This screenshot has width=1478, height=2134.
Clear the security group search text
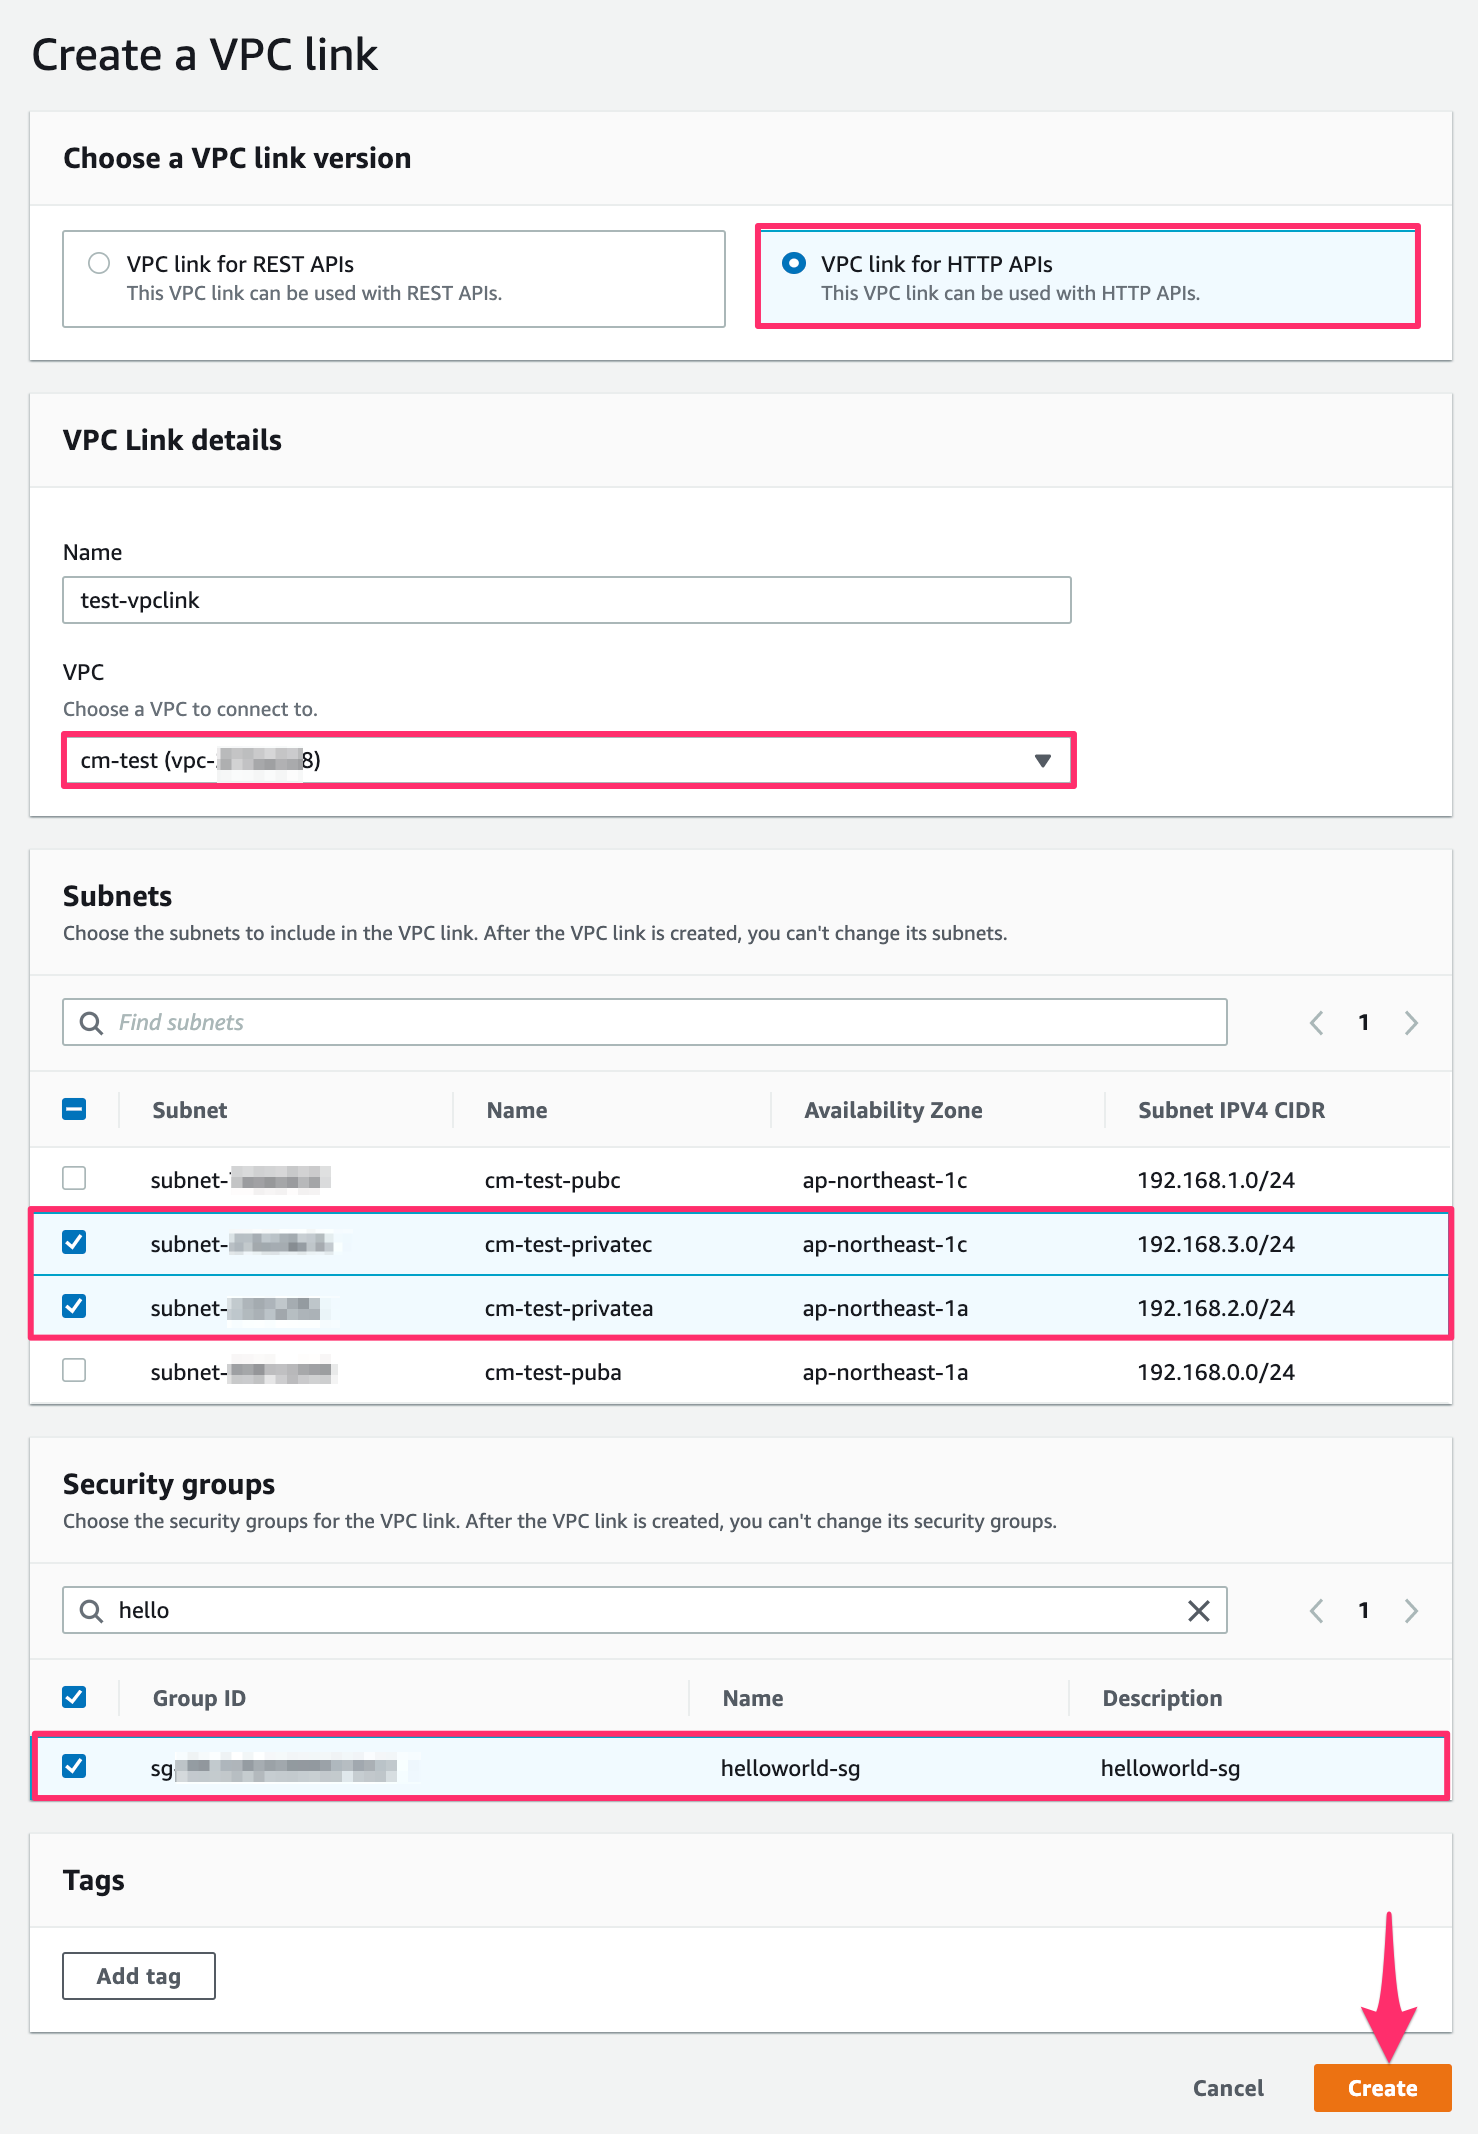pyautogui.click(x=1198, y=1610)
